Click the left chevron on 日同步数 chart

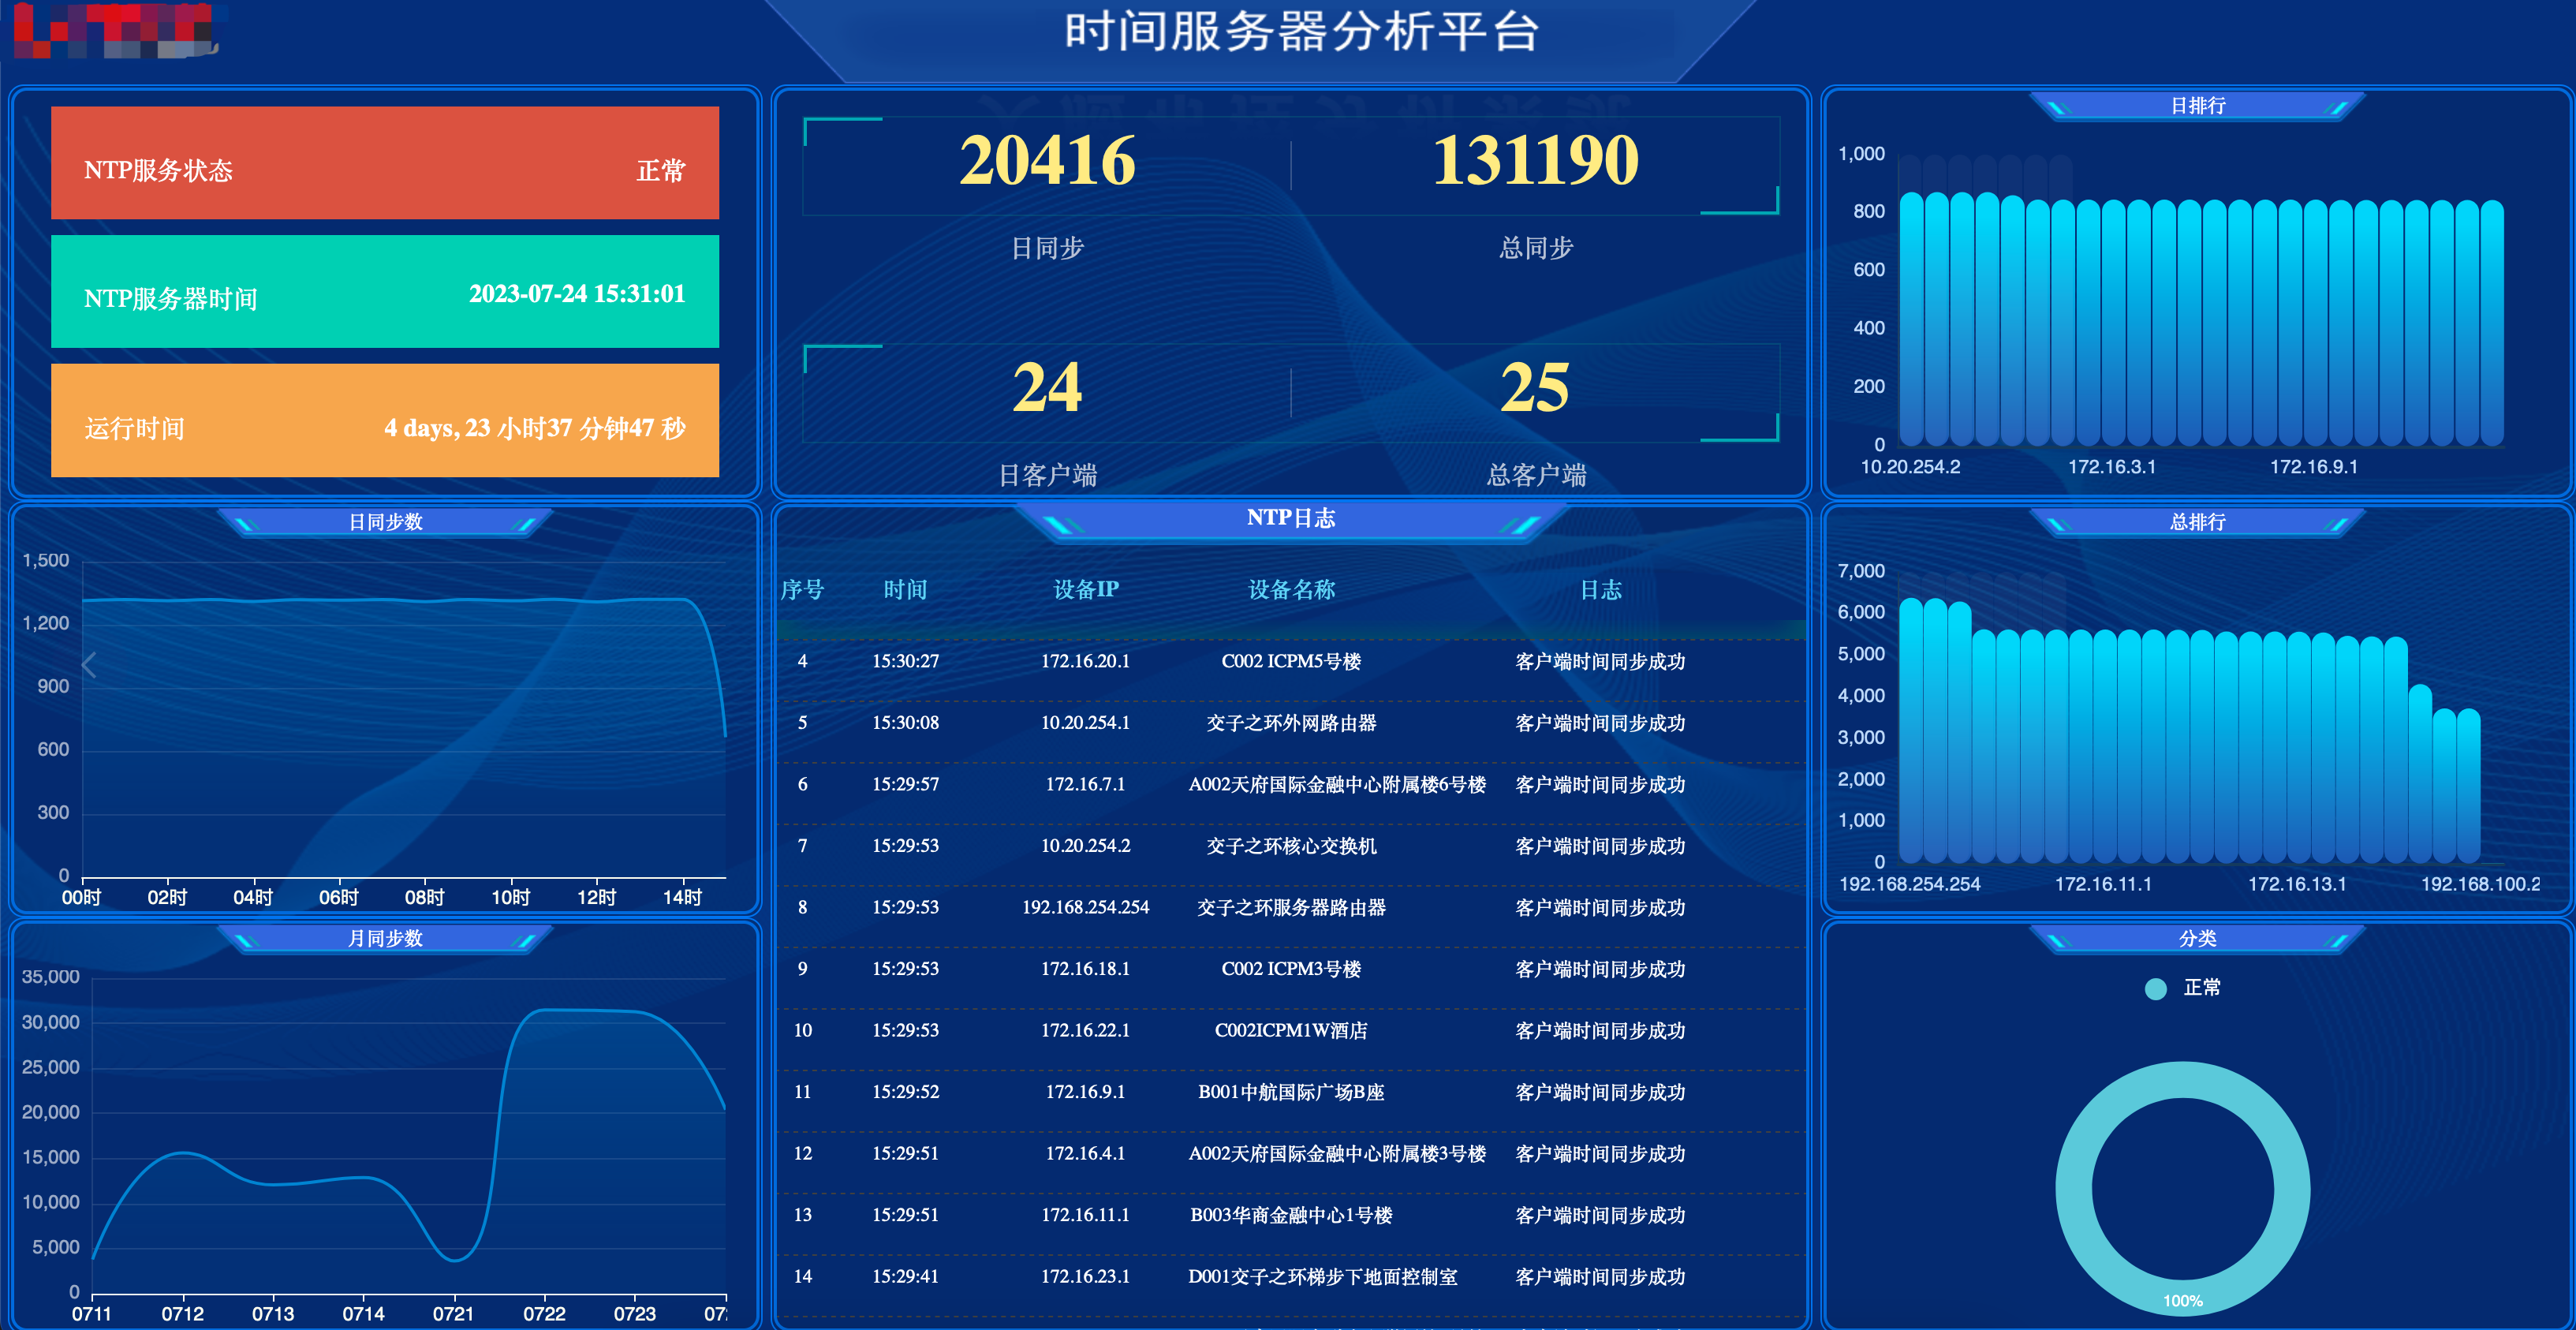(x=89, y=665)
